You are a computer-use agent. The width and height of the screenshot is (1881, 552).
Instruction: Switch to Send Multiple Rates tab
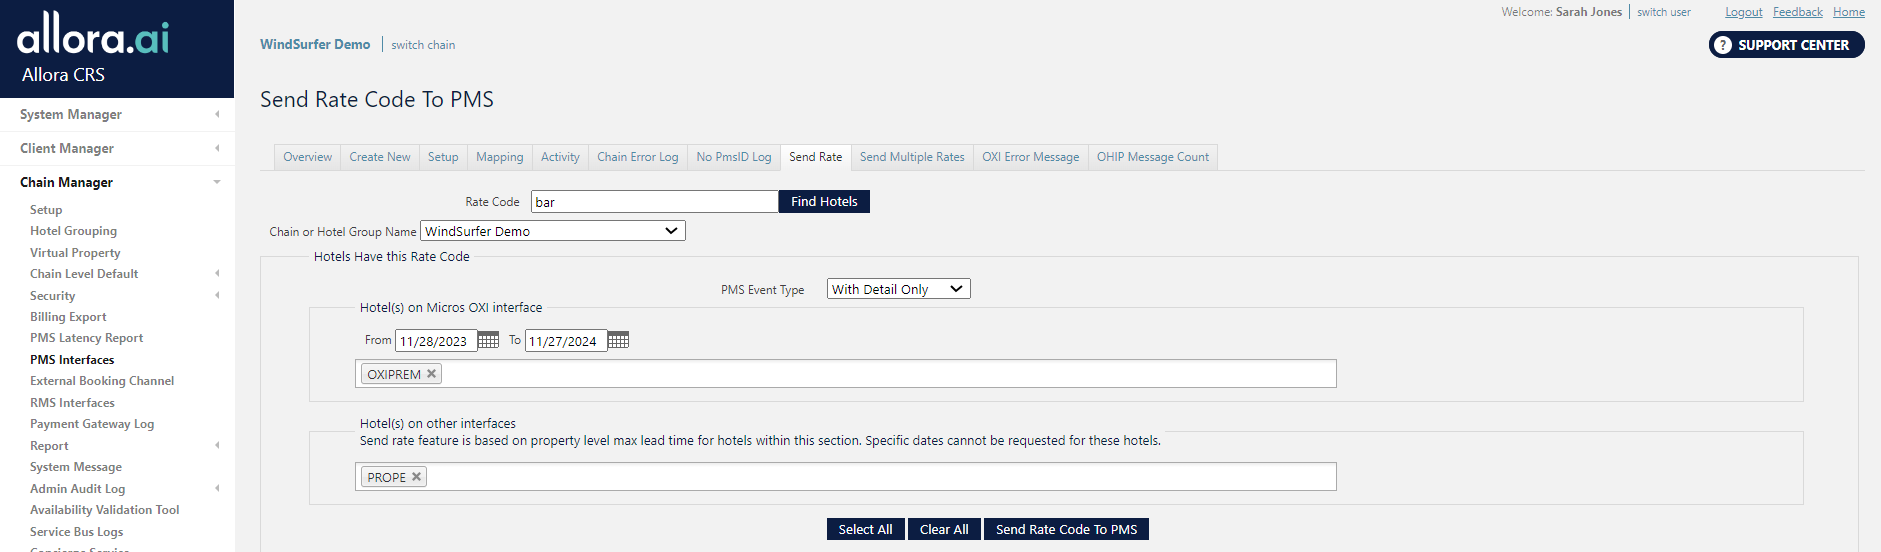coord(912,157)
